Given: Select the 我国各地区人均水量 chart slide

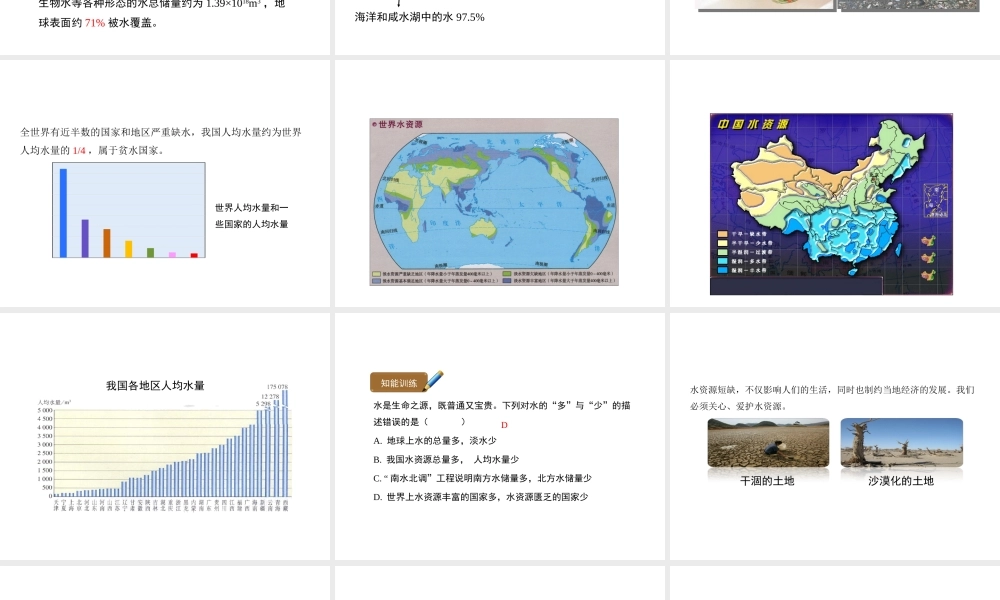Looking at the screenshot, I should click(165, 436).
